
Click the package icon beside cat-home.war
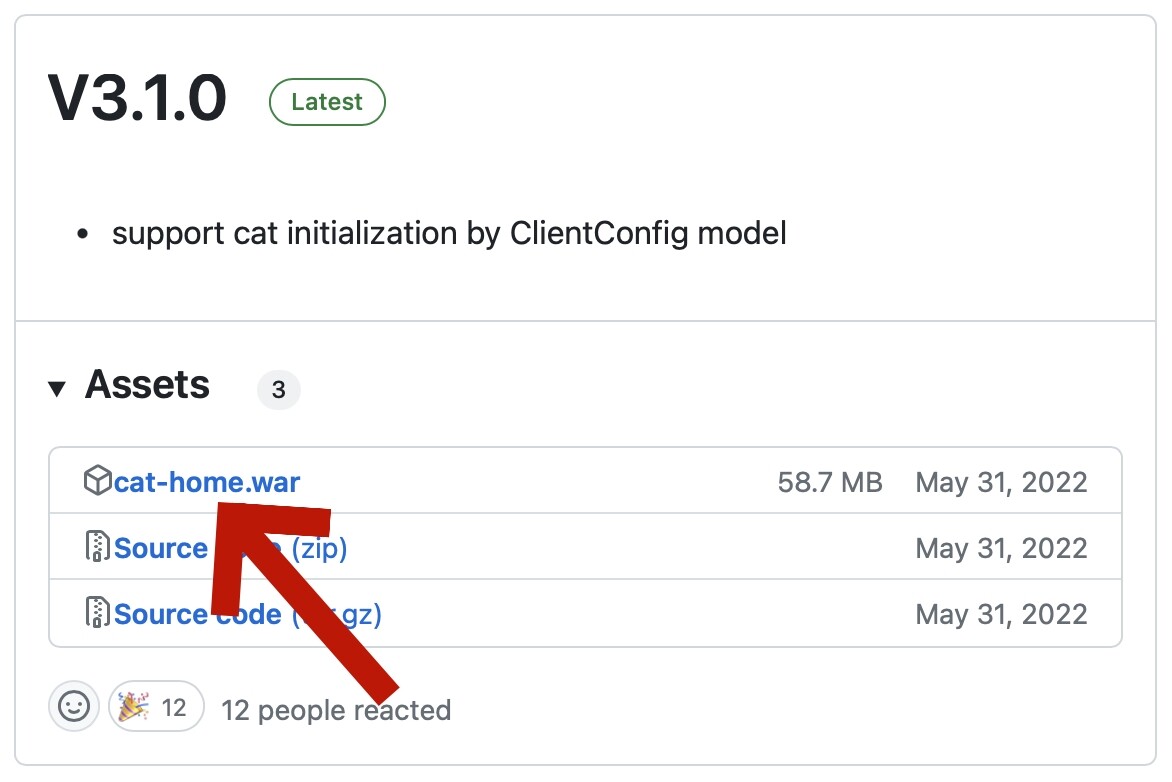96,482
